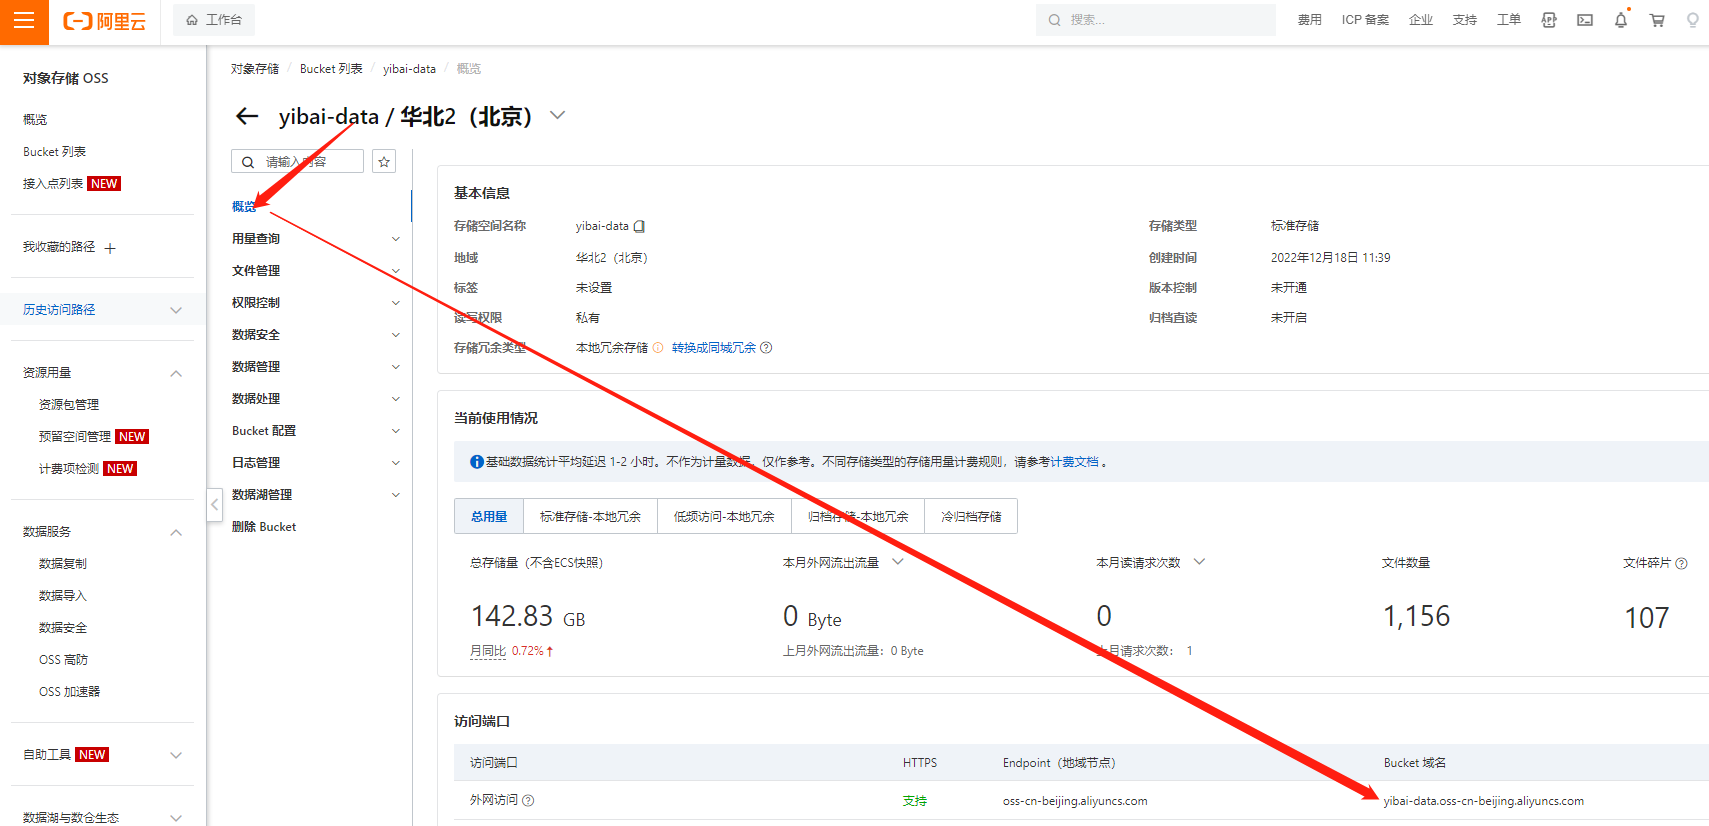
Task: Click the Bucket 列表 breadcrumb
Action: tap(331, 69)
